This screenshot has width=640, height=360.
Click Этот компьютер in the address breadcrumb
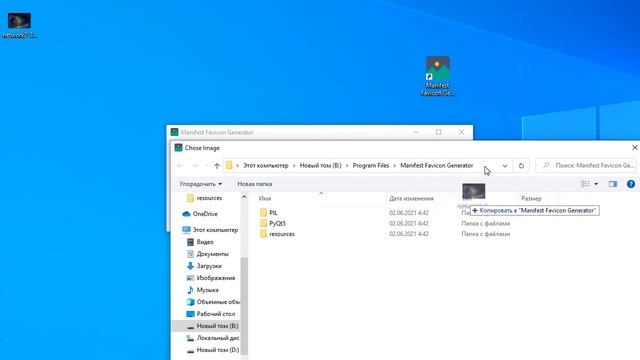[266, 166]
